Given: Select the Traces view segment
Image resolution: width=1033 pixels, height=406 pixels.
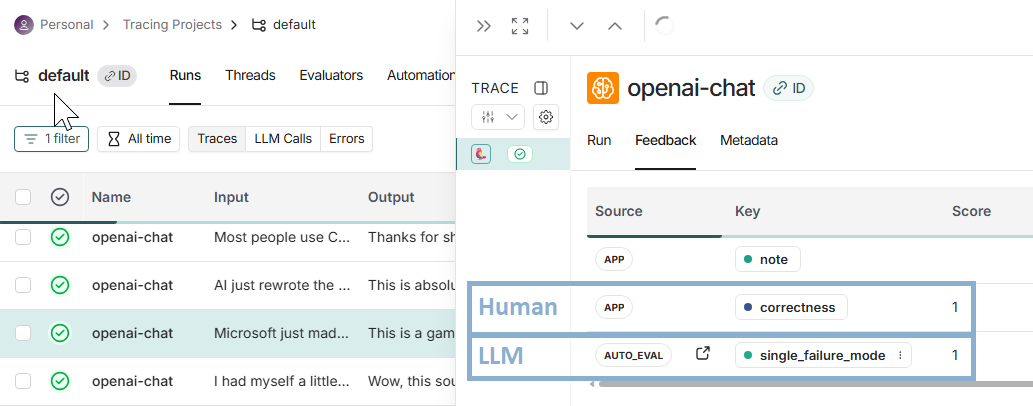Looking at the screenshot, I should point(217,139).
